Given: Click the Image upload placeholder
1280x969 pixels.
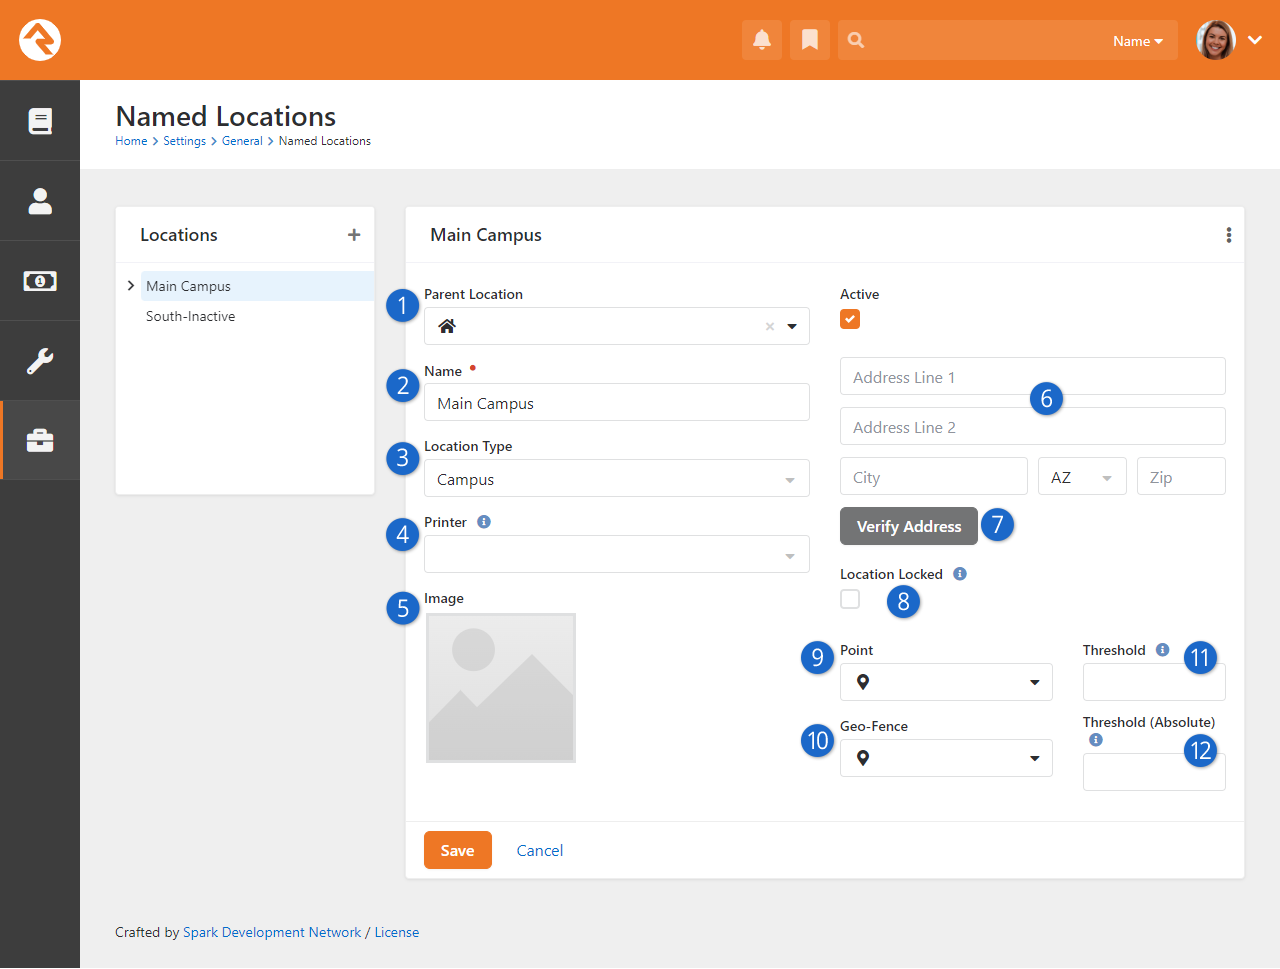Looking at the screenshot, I should [x=501, y=688].
